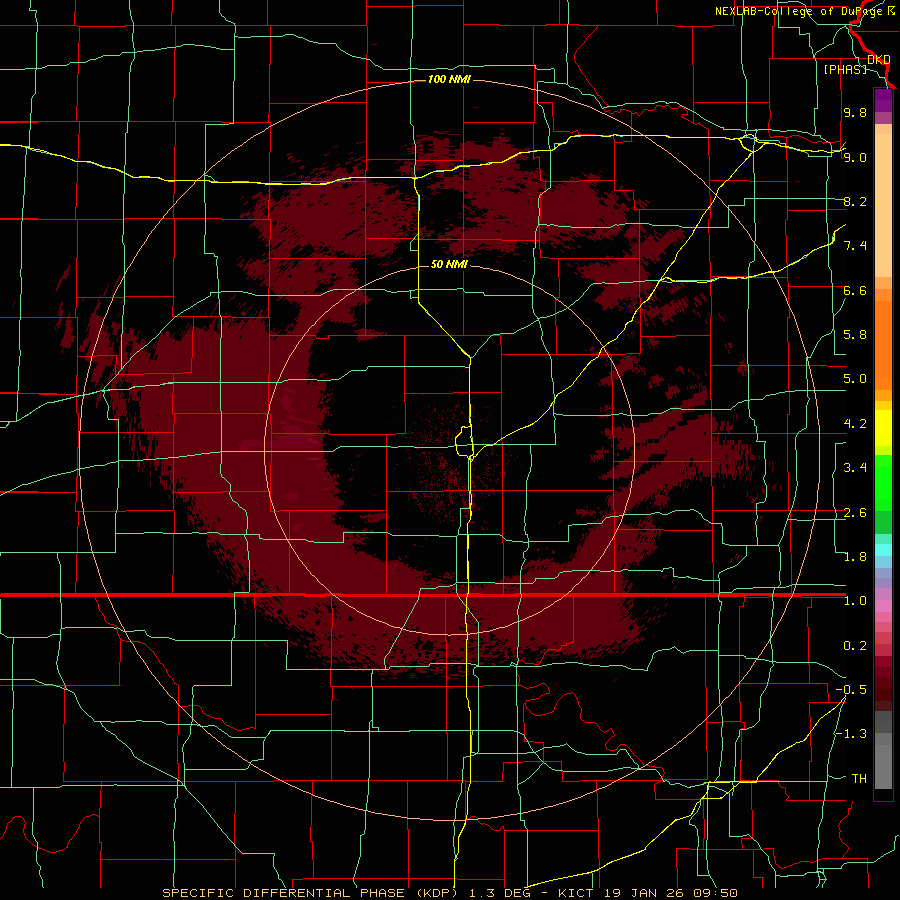Click the 2.6 value on the scale

(855, 513)
